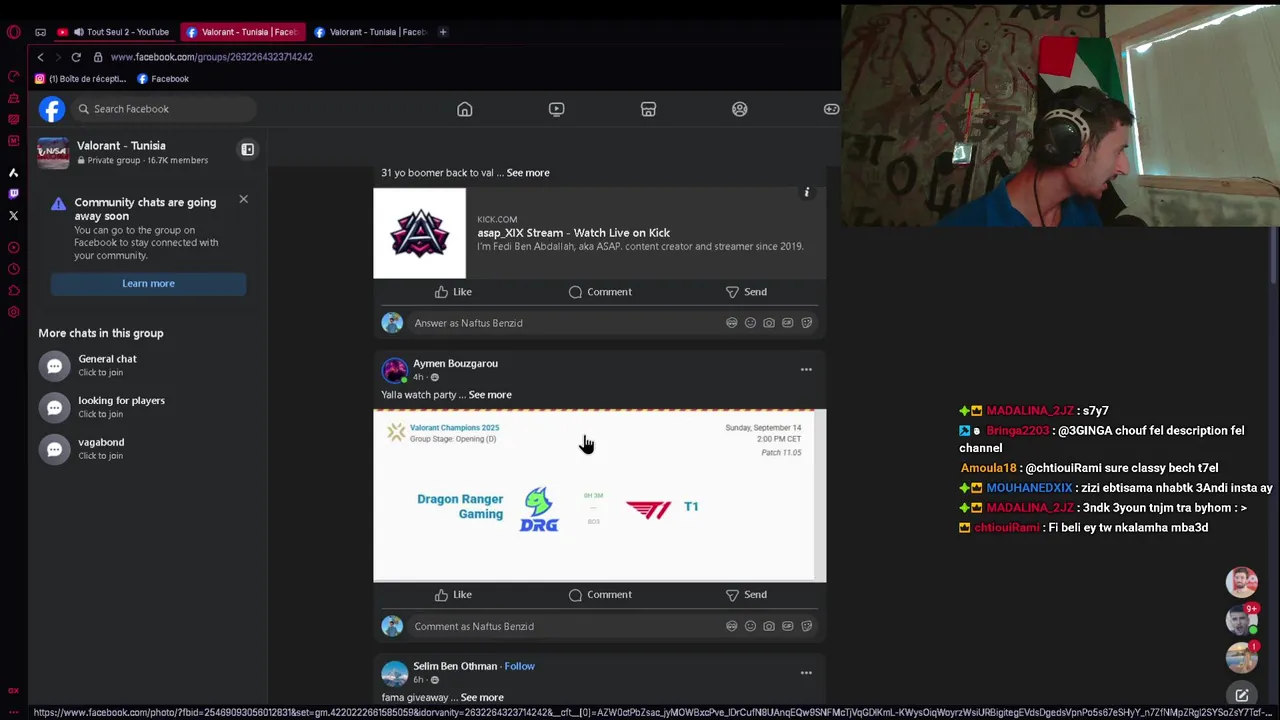This screenshot has width=1280, height=720.
Task: Expand See more on 31 yo boomer post
Action: click(x=528, y=173)
